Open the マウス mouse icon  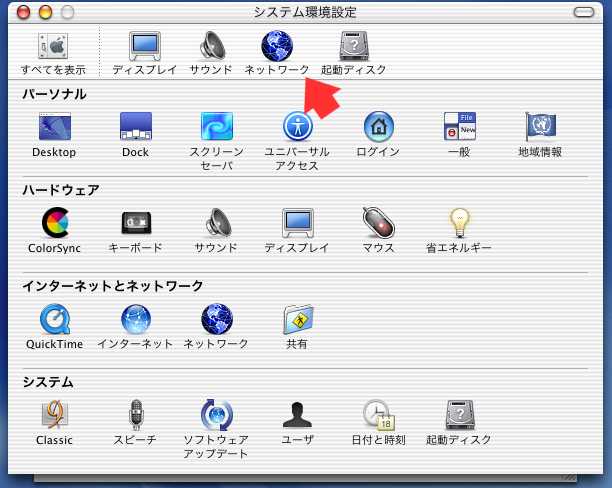378,223
